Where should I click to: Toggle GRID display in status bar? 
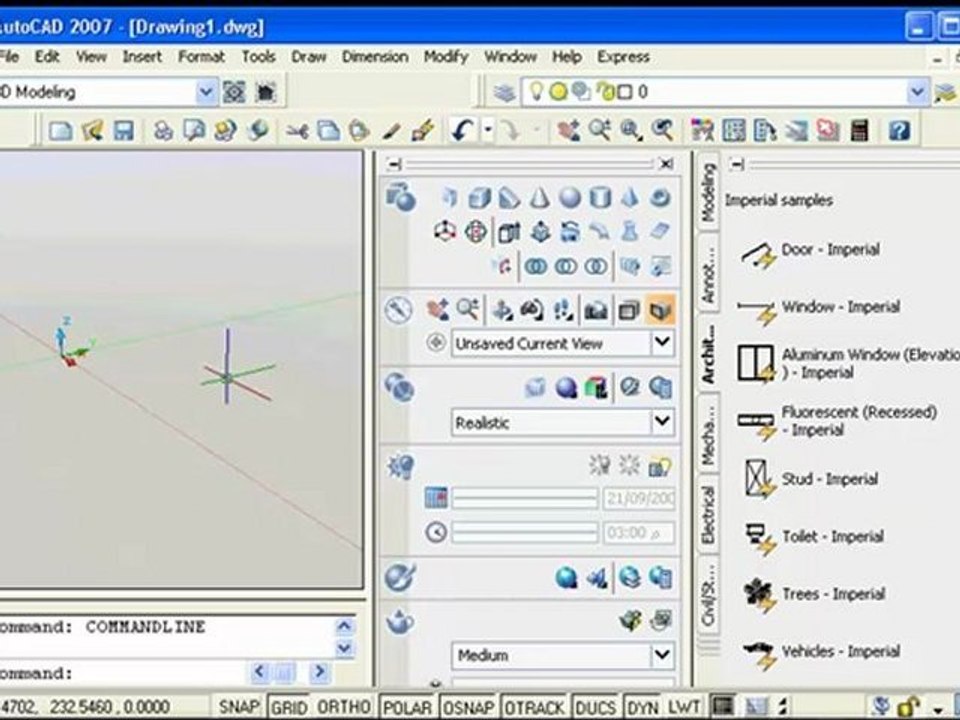pos(289,707)
